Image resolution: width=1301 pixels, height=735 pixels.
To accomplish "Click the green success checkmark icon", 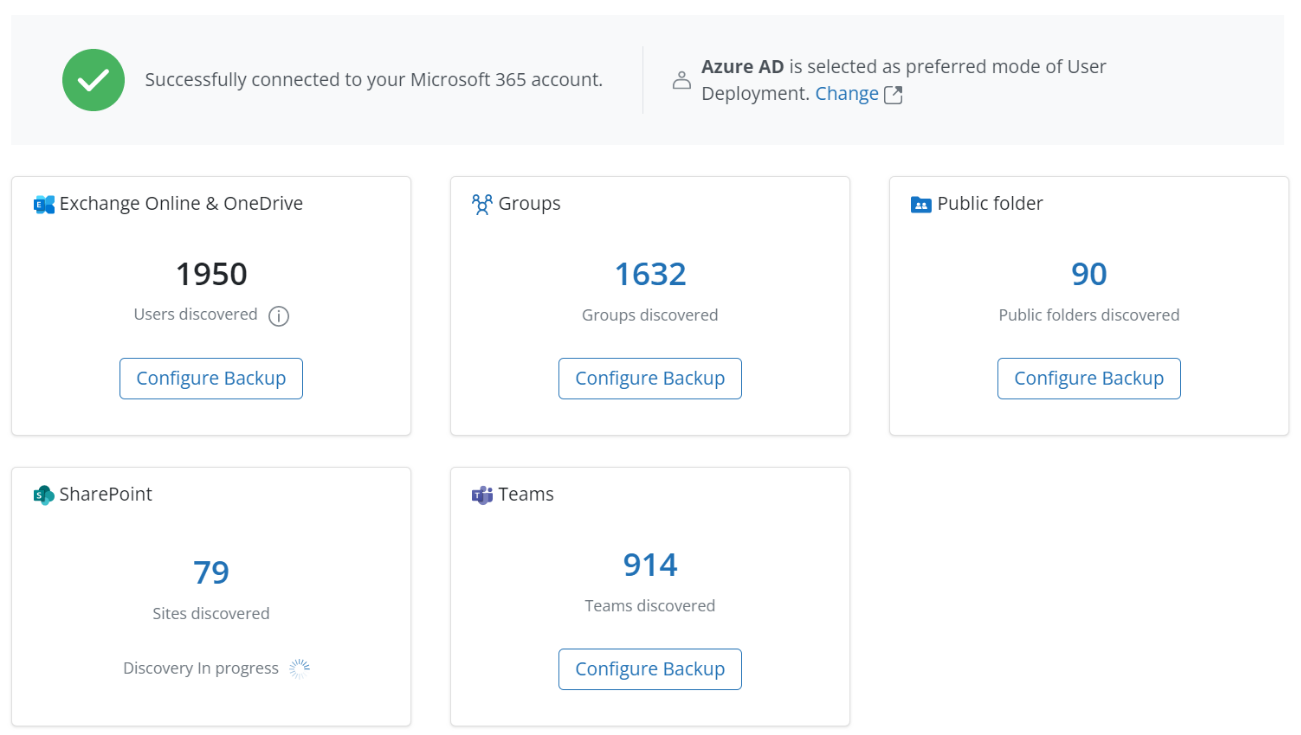I will [x=93, y=80].
